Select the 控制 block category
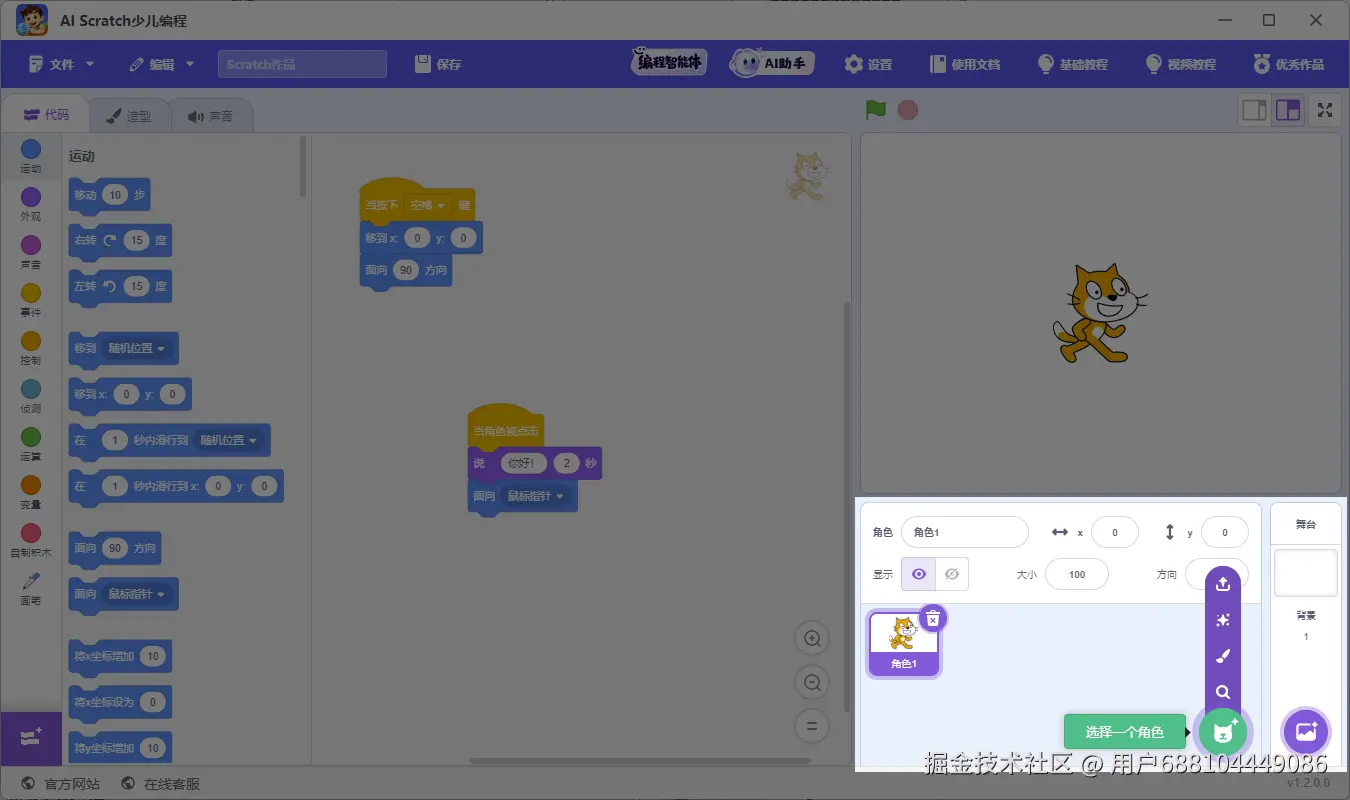This screenshot has height=800, width=1350. point(31,349)
